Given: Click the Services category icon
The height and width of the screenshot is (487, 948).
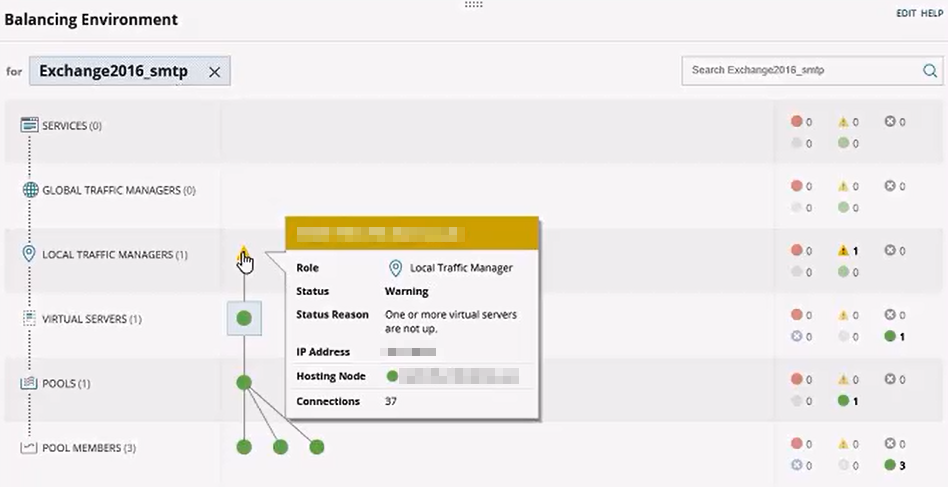Looking at the screenshot, I should click(x=29, y=125).
